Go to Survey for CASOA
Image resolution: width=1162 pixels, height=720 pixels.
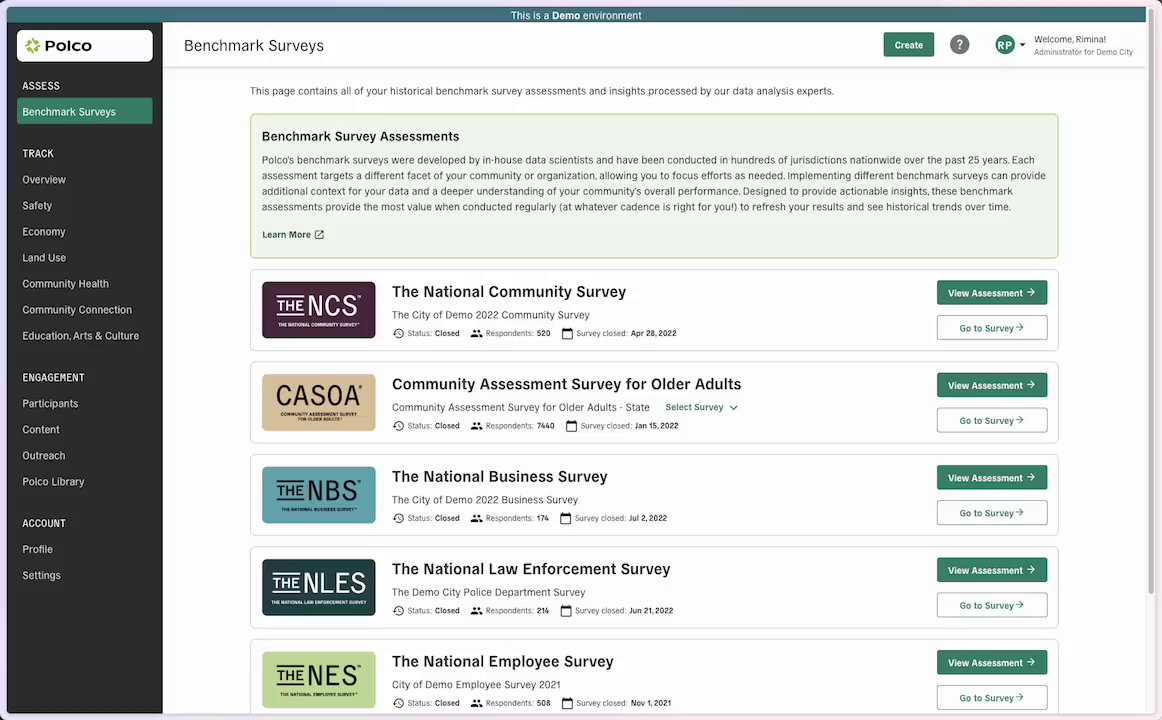click(x=992, y=421)
